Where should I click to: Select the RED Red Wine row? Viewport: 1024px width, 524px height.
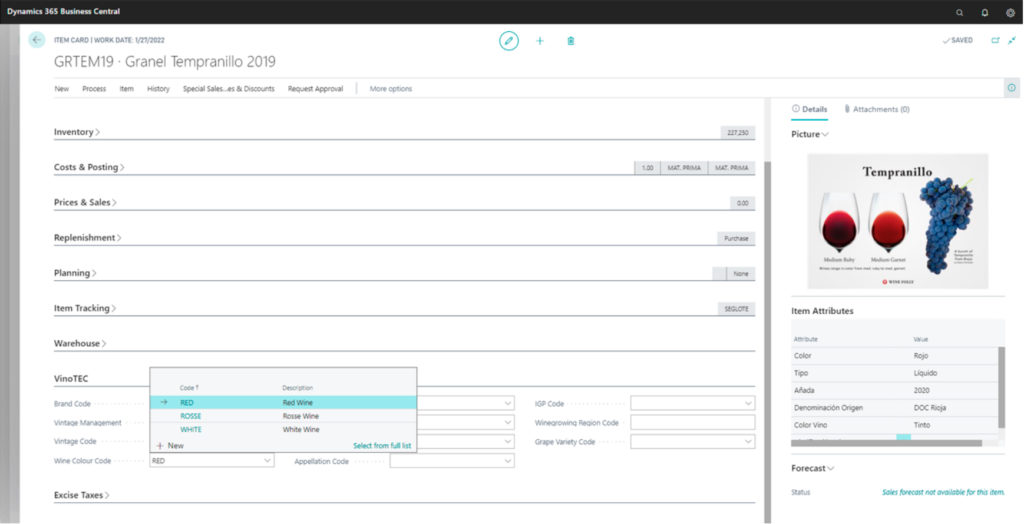(283, 402)
